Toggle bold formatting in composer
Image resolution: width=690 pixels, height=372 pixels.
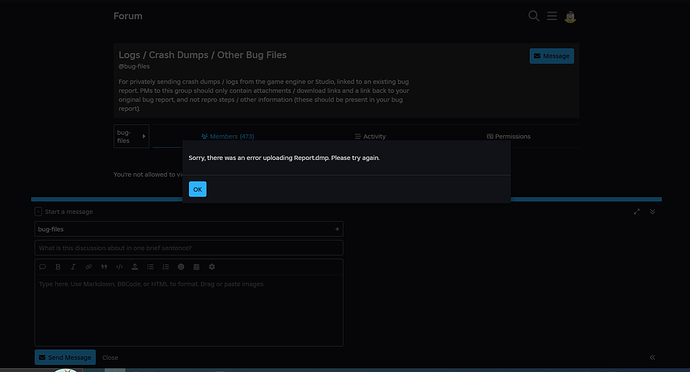(58, 267)
